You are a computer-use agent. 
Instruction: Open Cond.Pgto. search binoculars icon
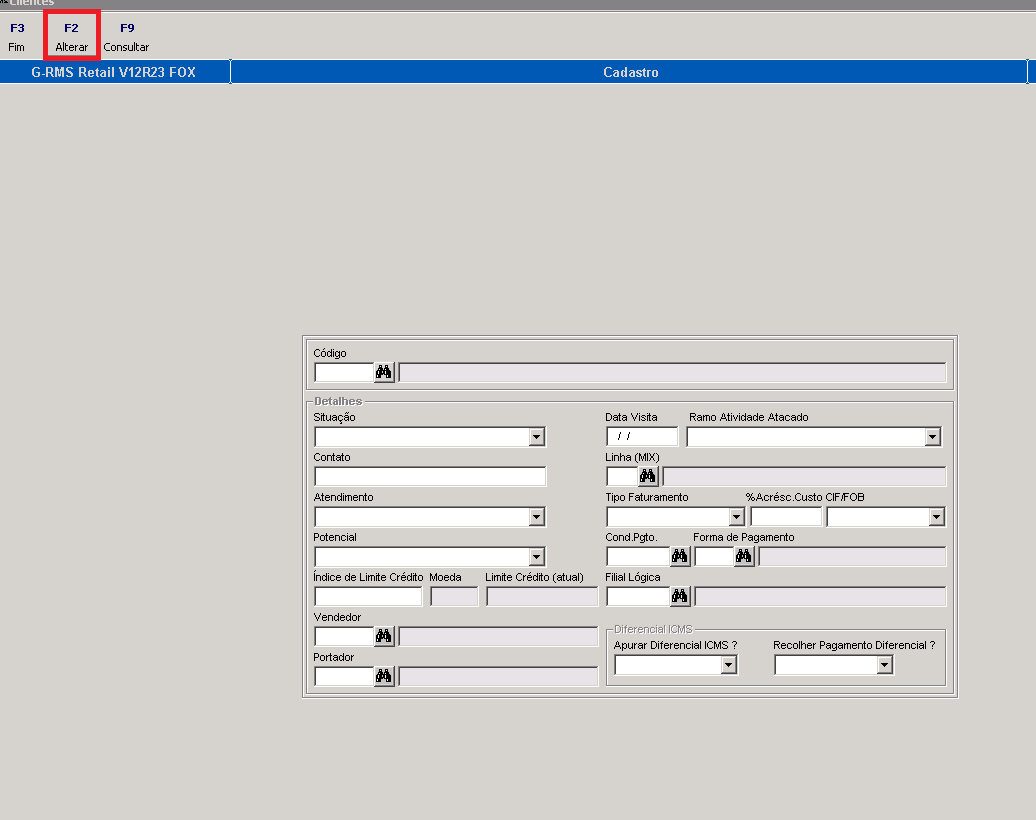tap(680, 556)
